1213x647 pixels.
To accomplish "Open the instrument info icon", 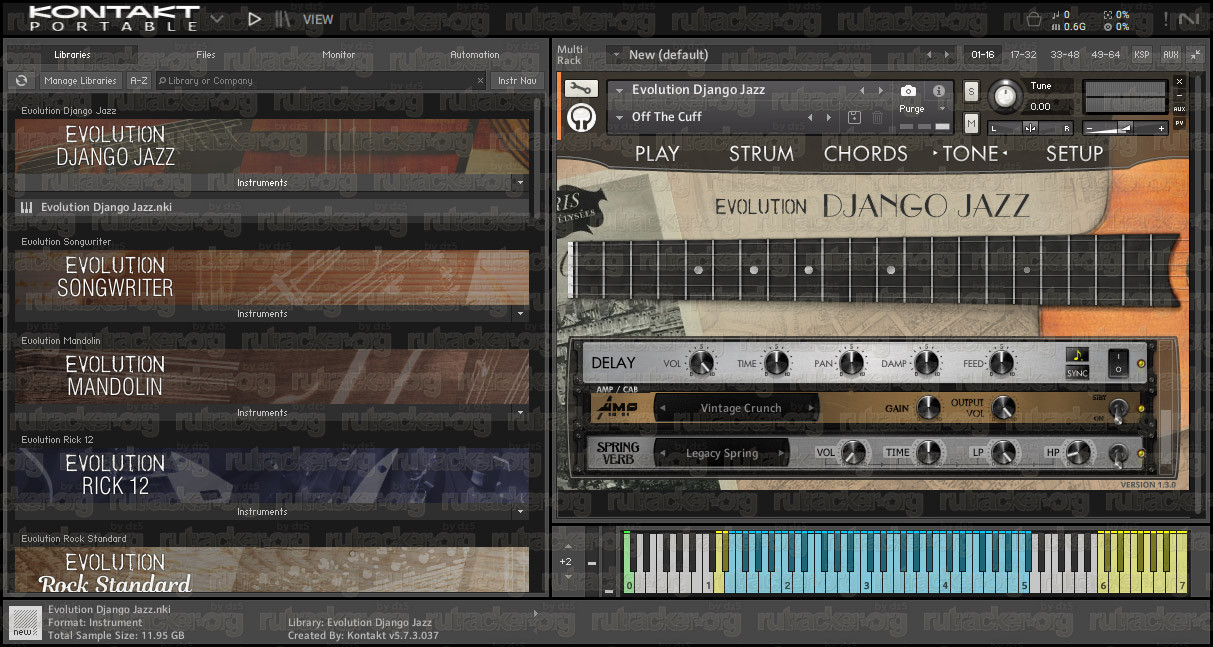I will point(938,90).
